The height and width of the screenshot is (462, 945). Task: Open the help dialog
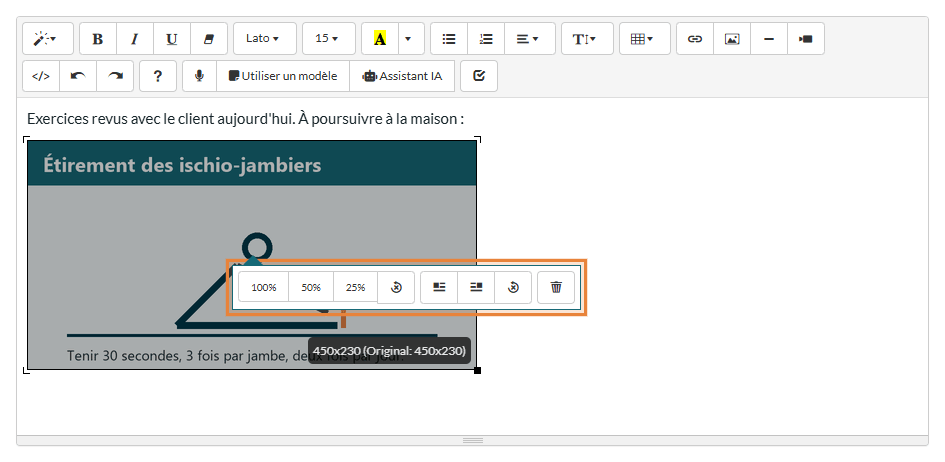point(157,76)
